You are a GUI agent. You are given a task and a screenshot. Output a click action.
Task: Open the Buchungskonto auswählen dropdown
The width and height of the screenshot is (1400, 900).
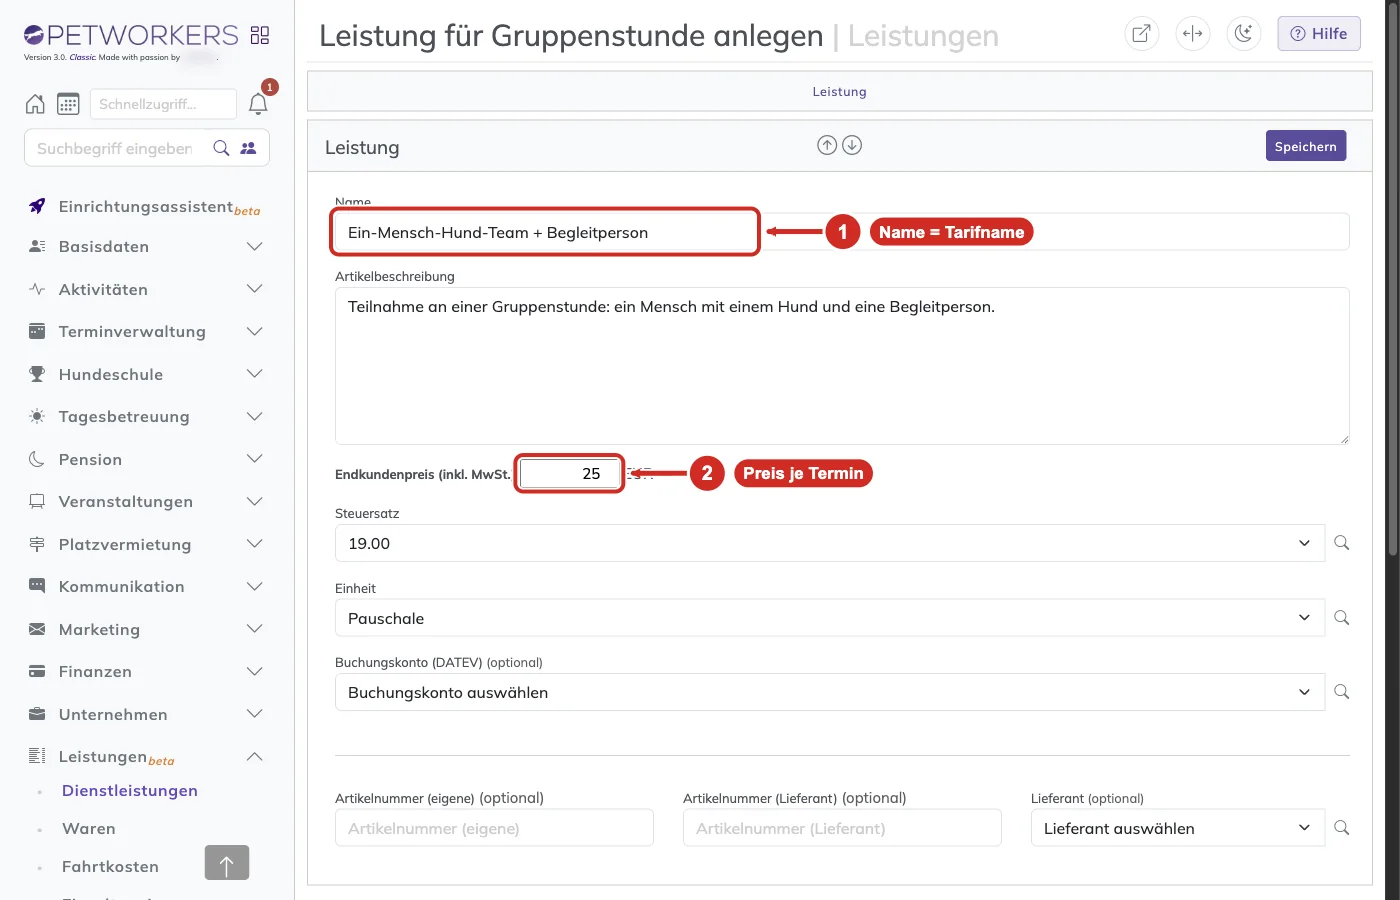pos(830,692)
